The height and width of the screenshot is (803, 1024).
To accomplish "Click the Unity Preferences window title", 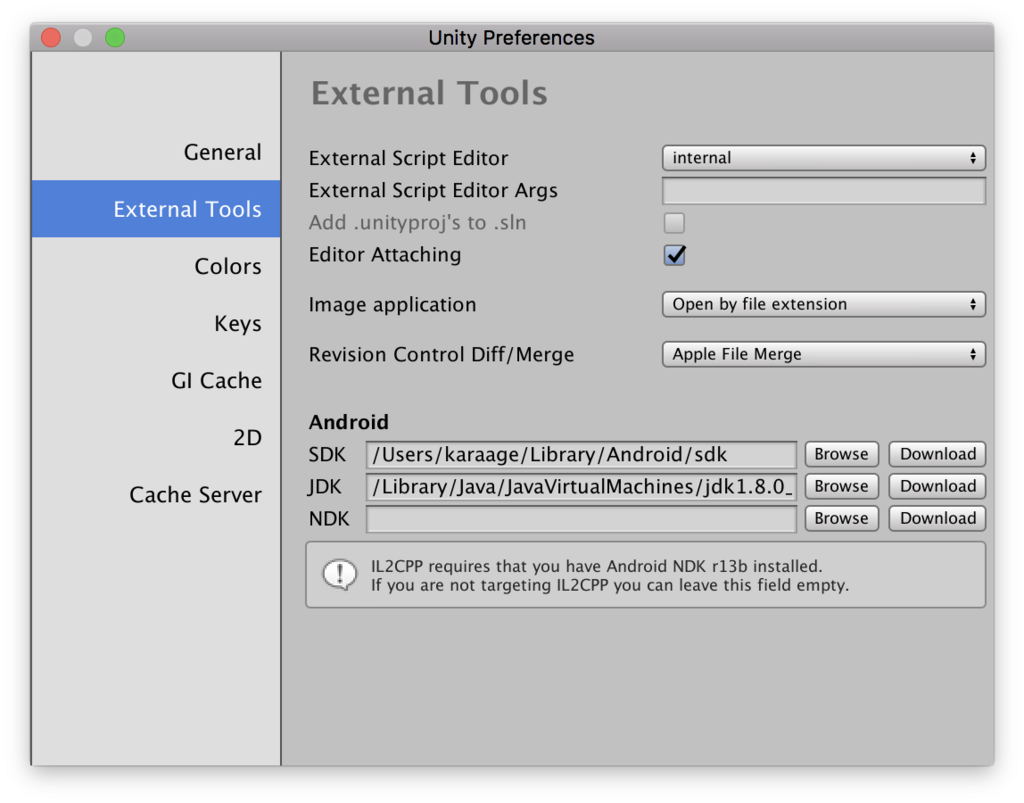I will pyautogui.click(x=511, y=38).
